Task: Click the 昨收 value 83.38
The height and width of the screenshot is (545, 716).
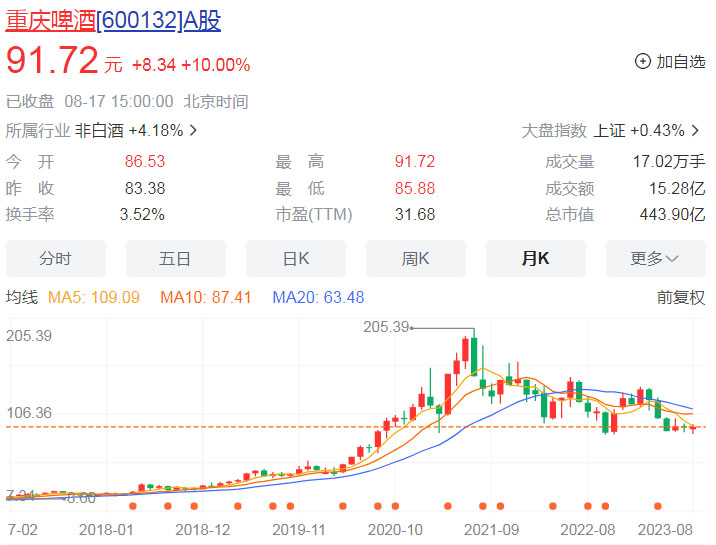Action: click(145, 188)
